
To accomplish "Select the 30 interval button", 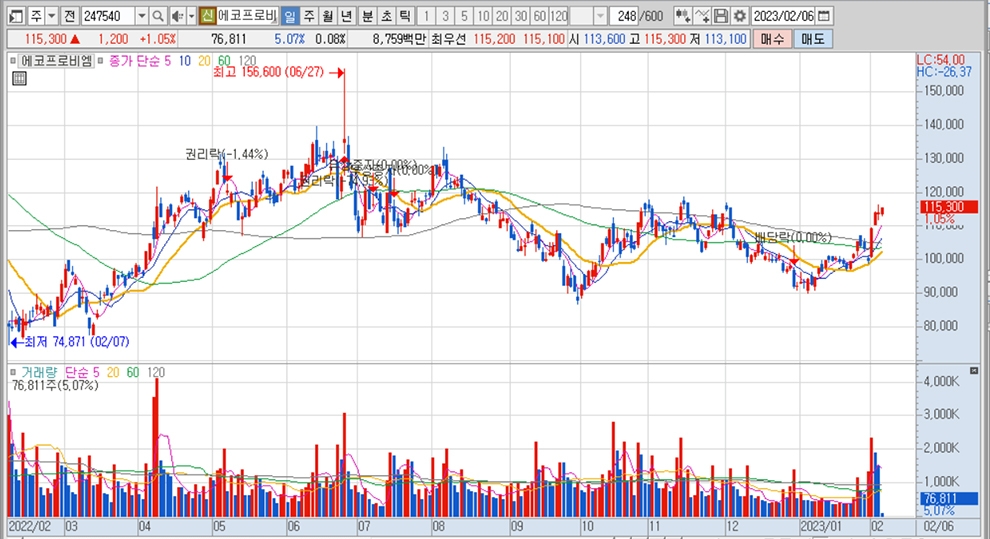I will point(521,16).
